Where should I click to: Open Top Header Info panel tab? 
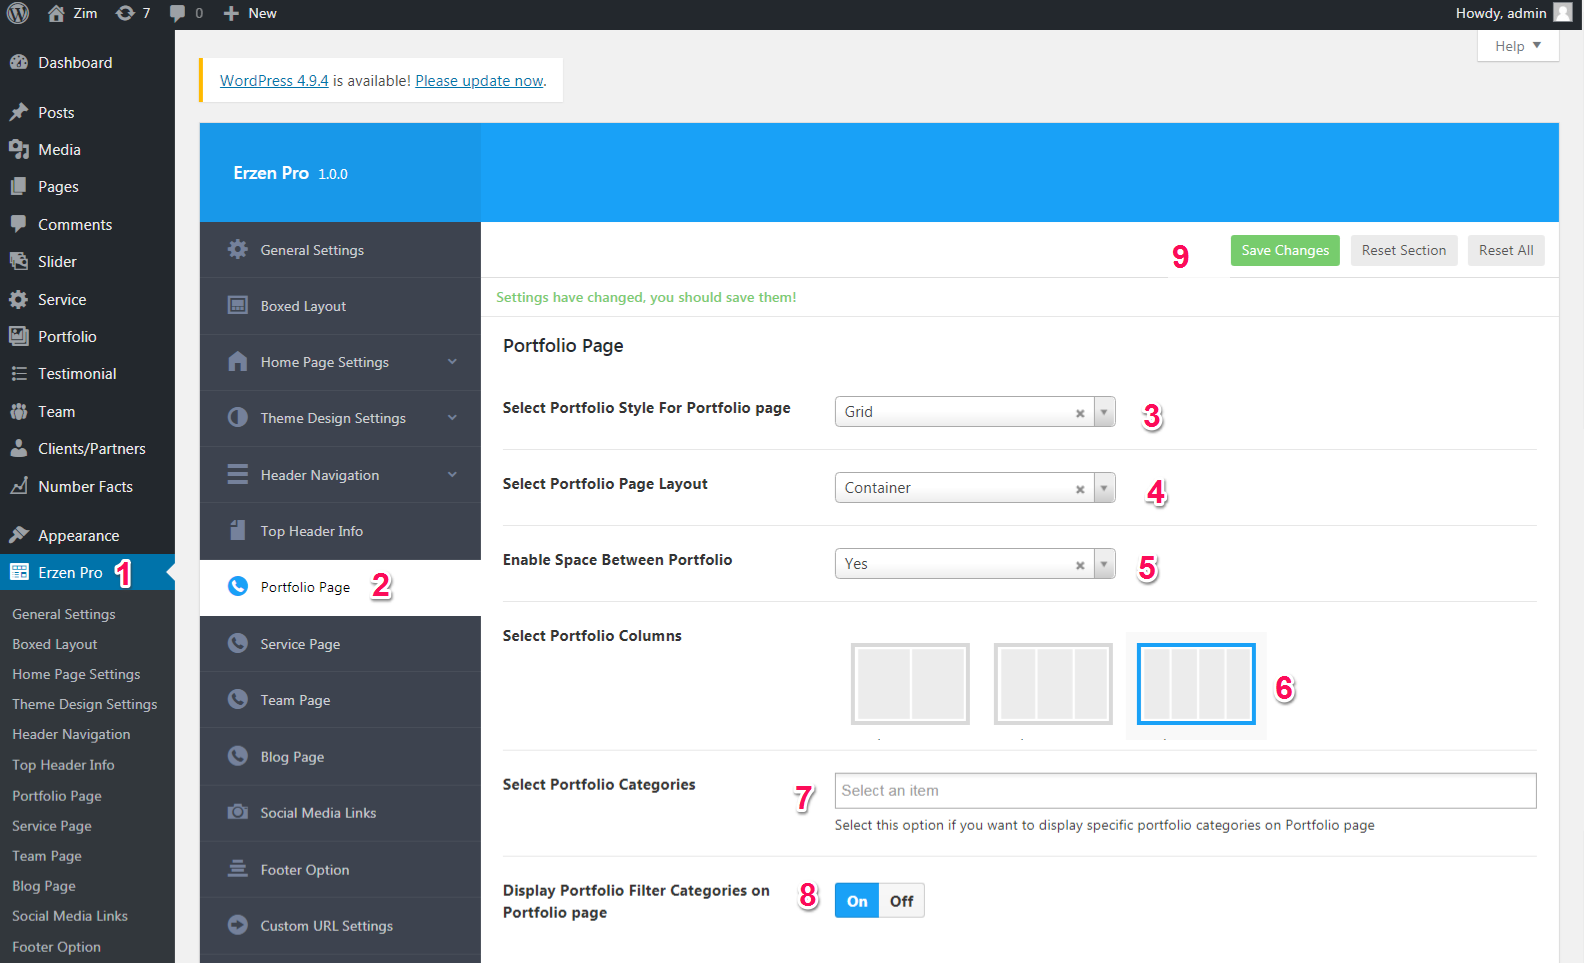click(x=340, y=531)
